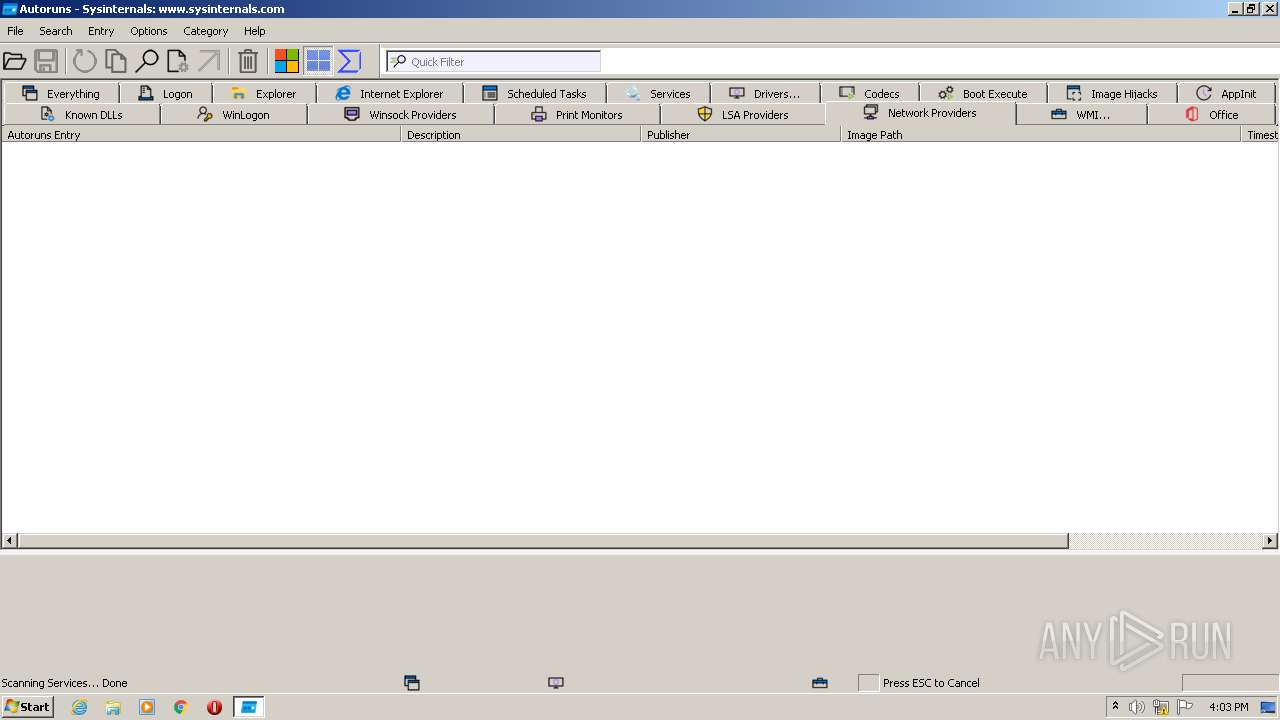Open the Entry menu
Image resolution: width=1280 pixels, height=720 pixels.
(x=101, y=31)
